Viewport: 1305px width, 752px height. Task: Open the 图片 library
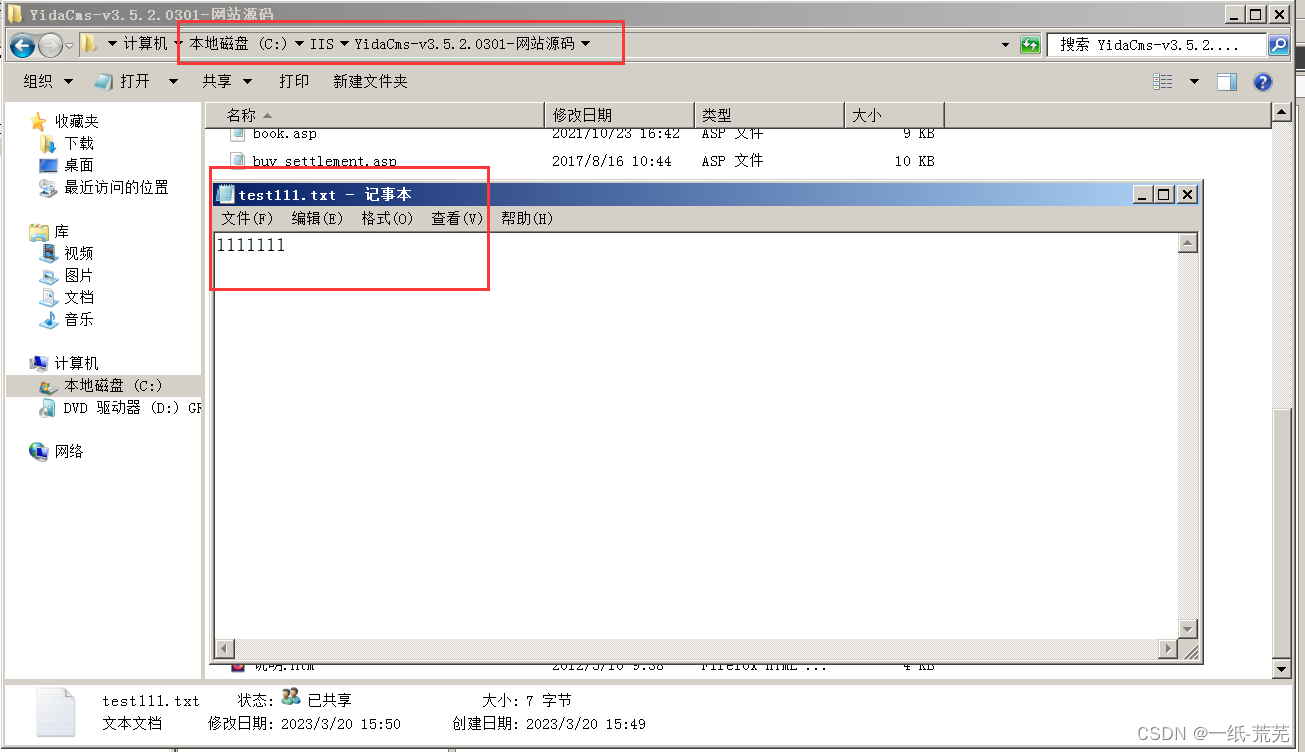[79, 275]
